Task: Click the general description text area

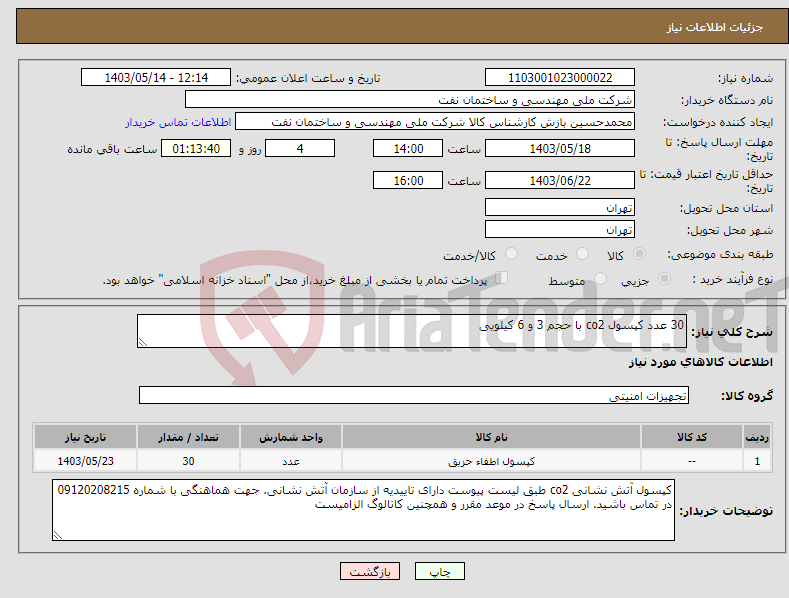Action: [412, 331]
